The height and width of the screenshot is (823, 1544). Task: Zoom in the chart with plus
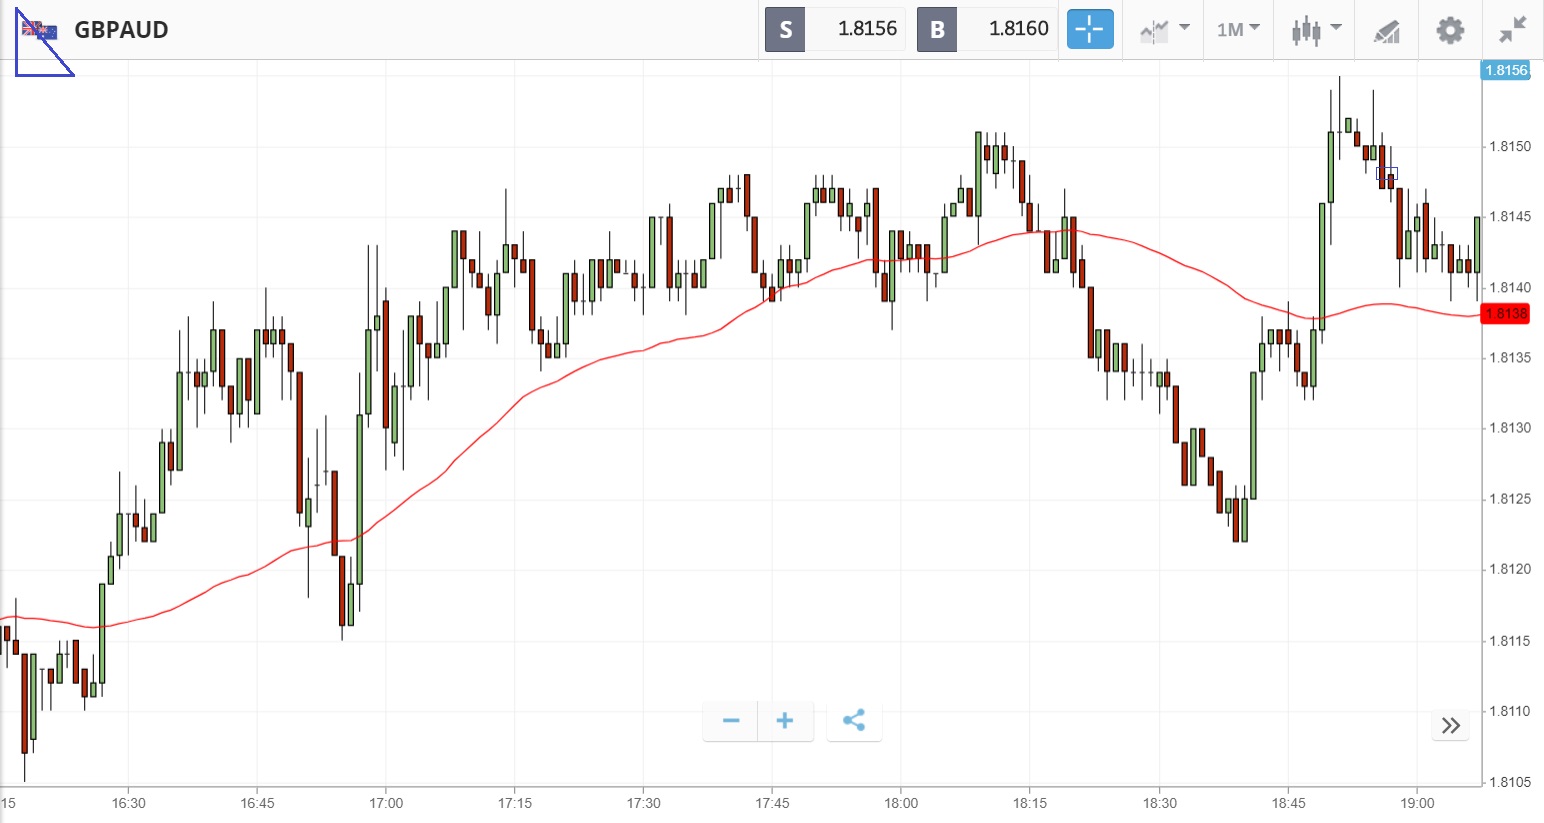pos(785,721)
